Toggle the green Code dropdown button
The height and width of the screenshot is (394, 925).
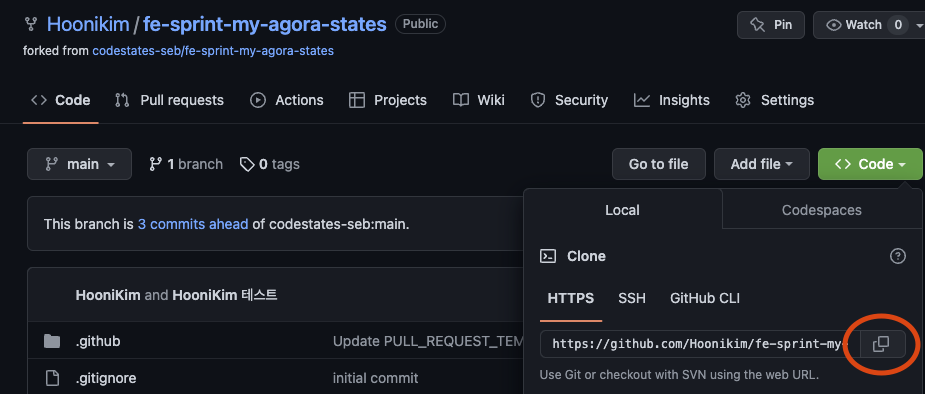pyautogui.click(x=870, y=164)
